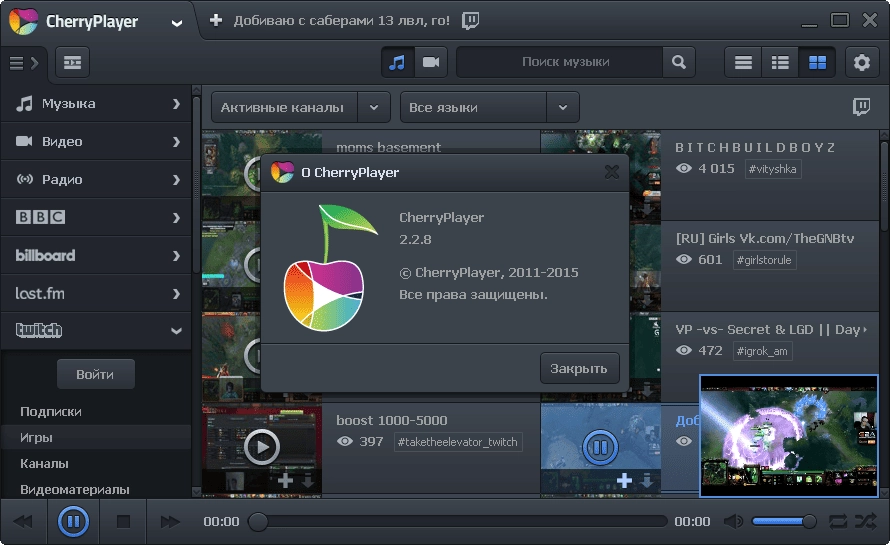This screenshot has width=890, height=545.
Task: Toggle shuffle mode icon
Action: click(865, 521)
